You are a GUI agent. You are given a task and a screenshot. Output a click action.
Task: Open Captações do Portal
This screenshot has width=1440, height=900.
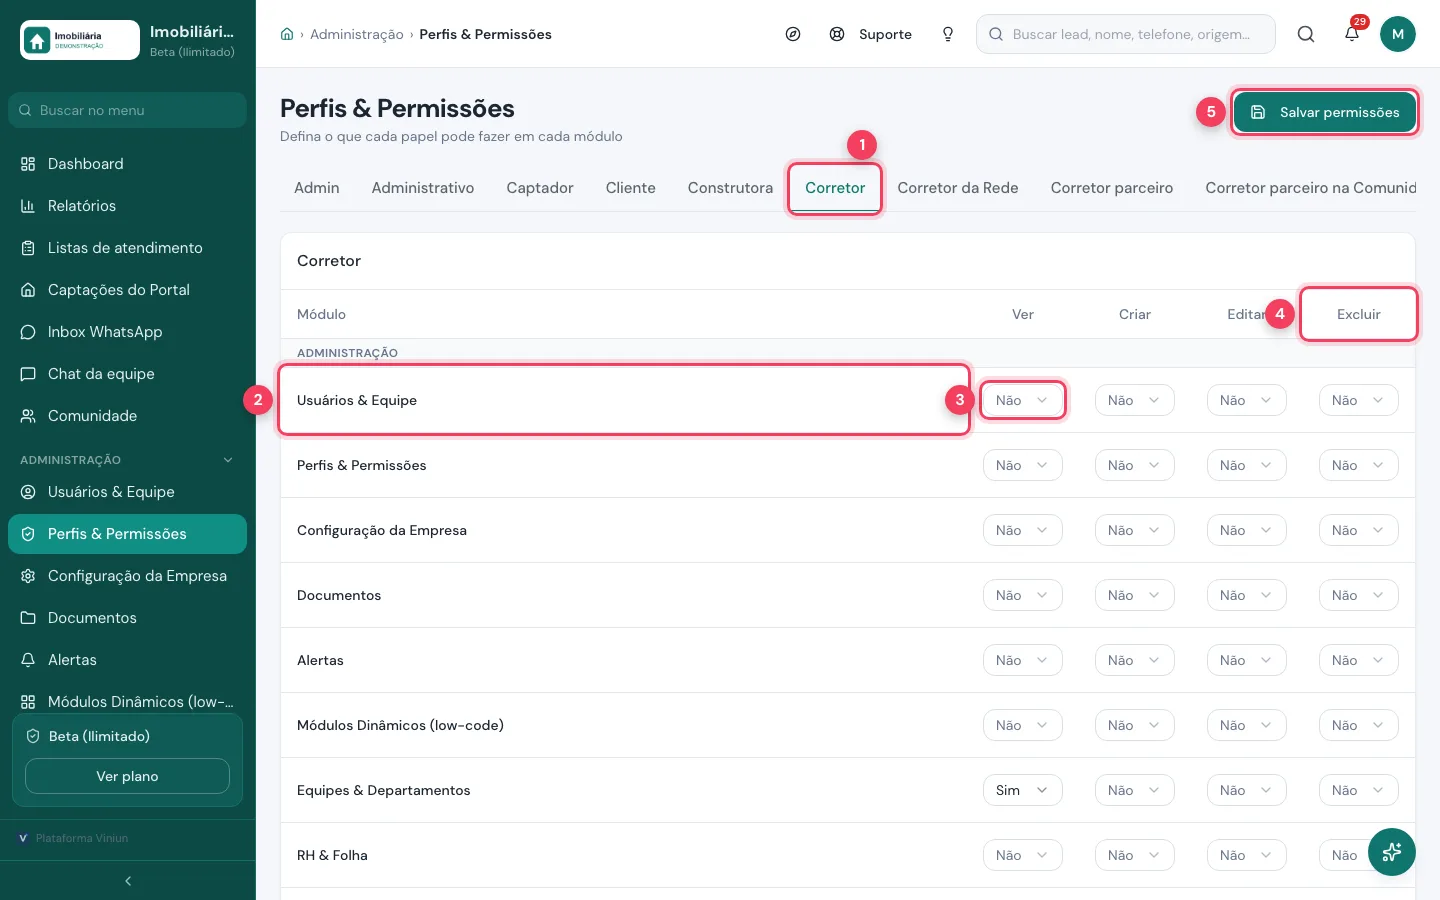coord(128,290)
